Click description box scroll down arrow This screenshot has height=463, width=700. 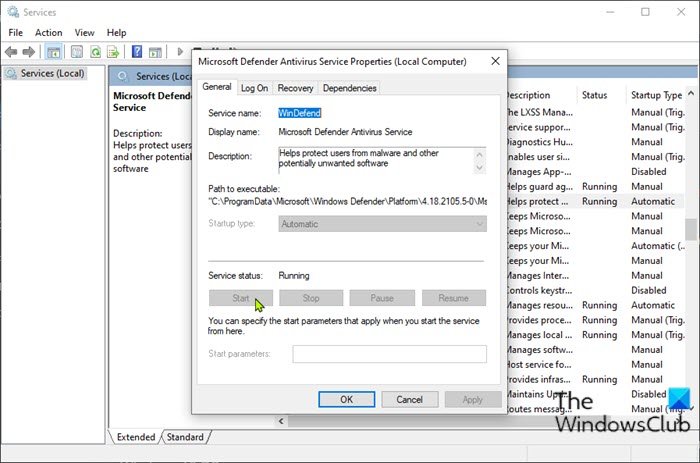tap(479, 167)
